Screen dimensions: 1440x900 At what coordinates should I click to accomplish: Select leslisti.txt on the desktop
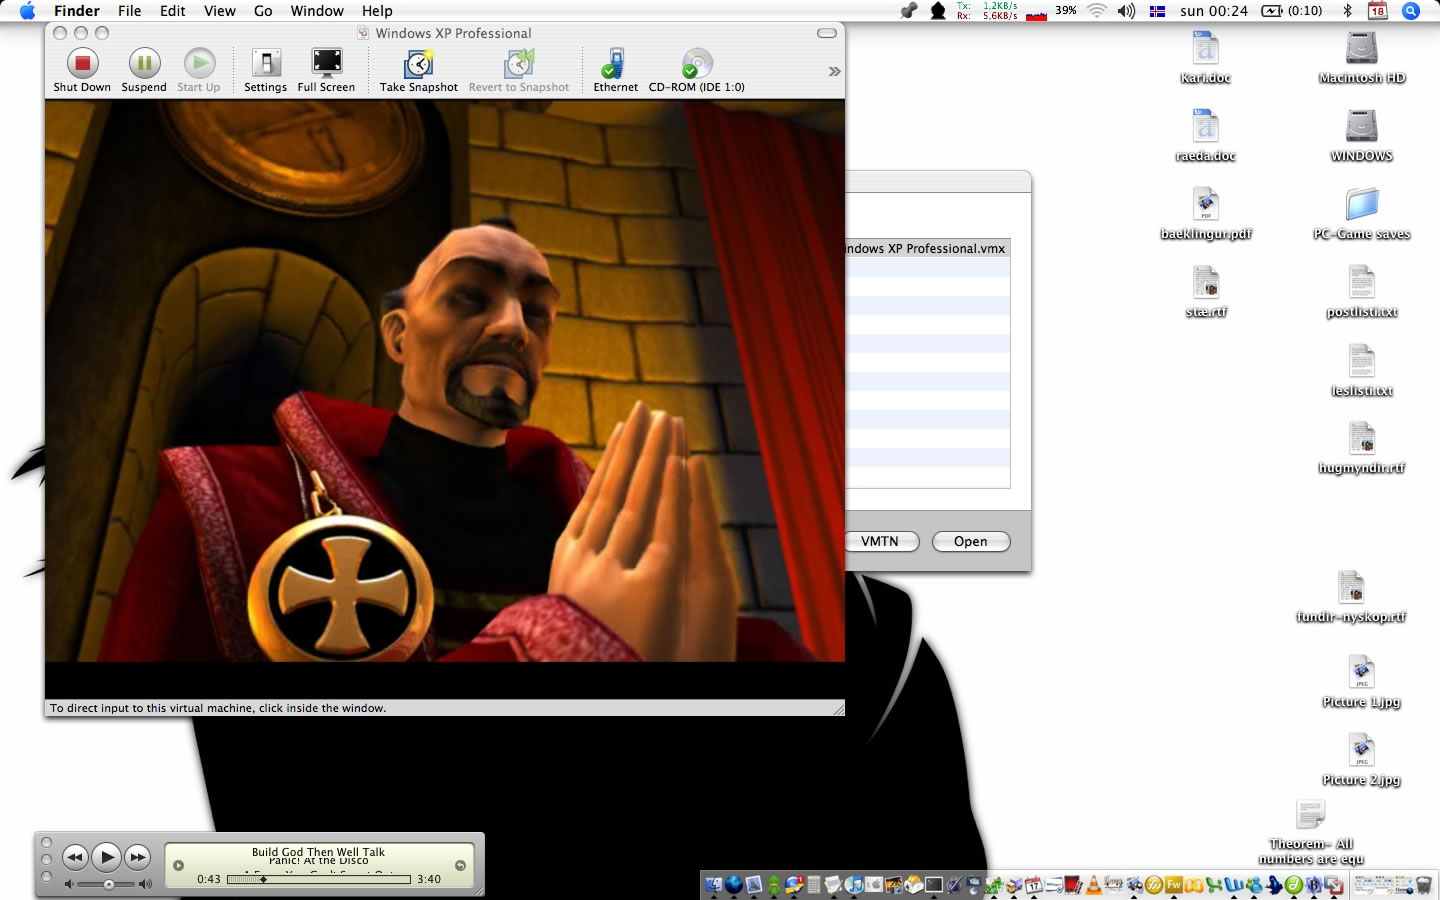tap(1361, 370)
